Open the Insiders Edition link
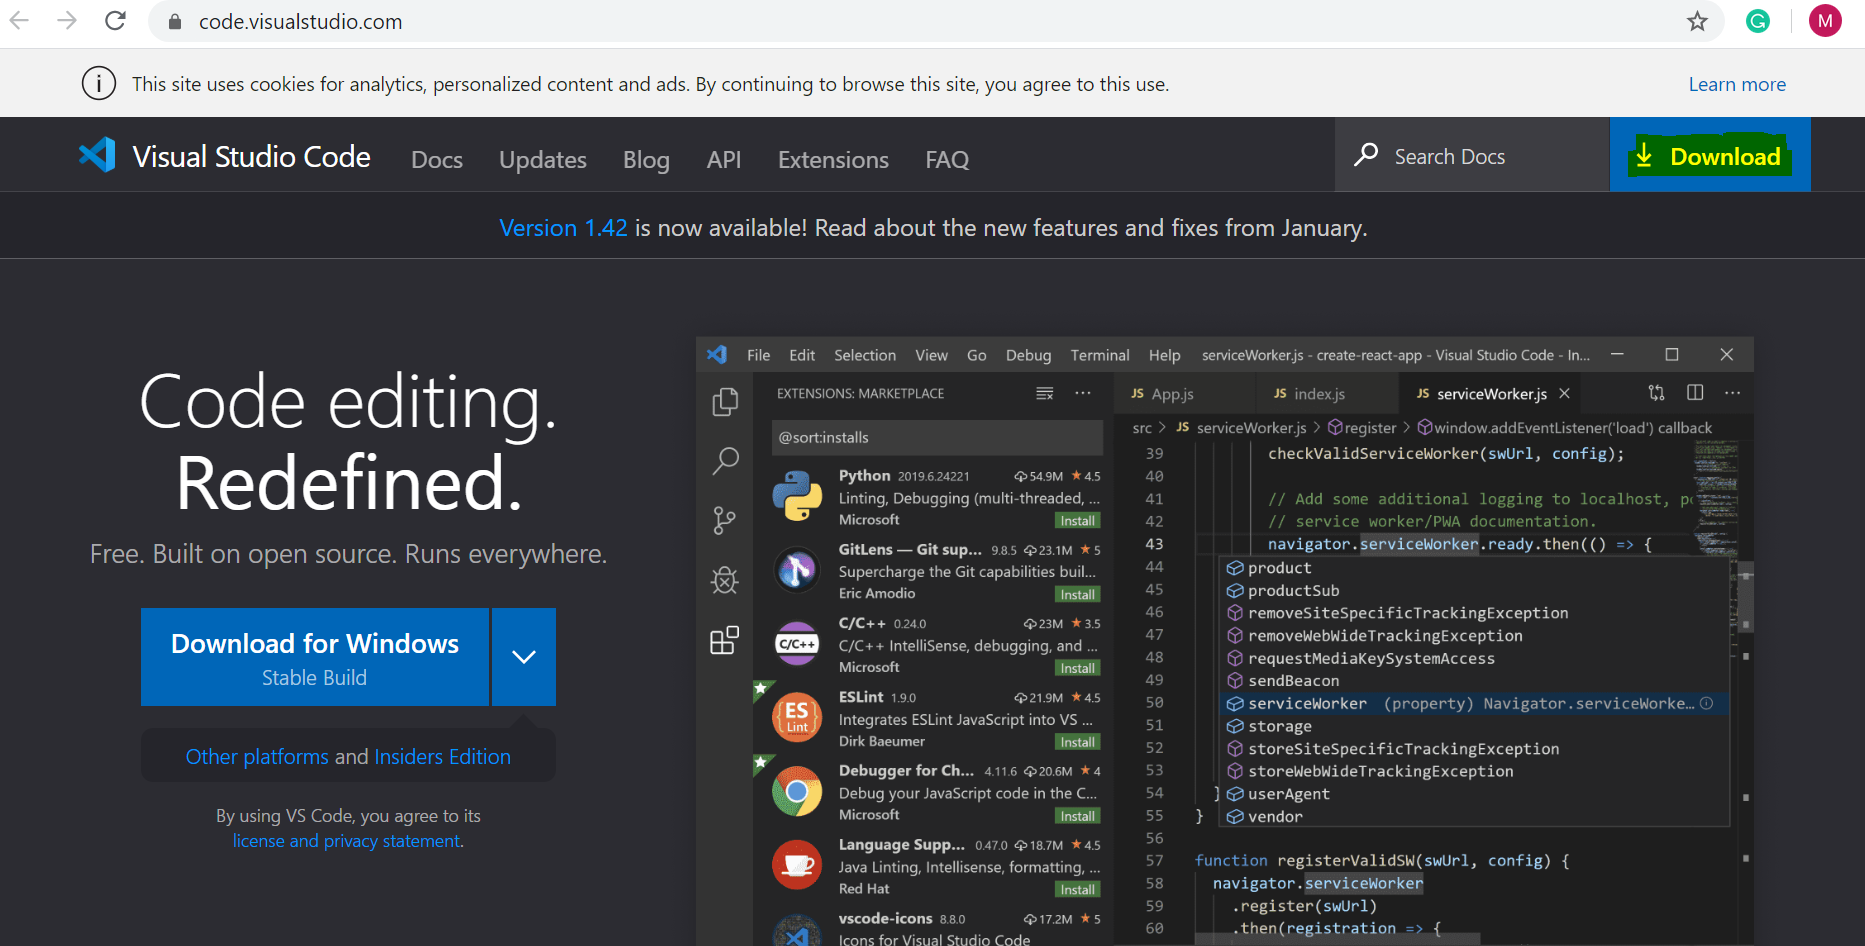The width and height of the screenshot is (1865, 946). coord(442,757)
